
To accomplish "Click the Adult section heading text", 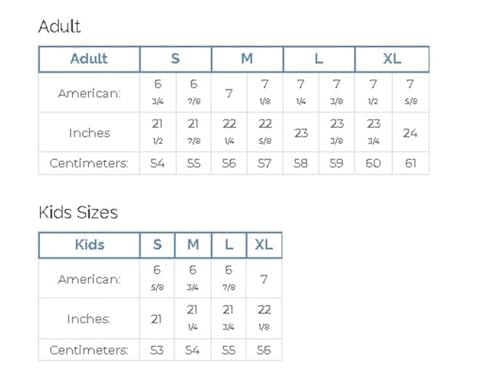I will point(59,26).
